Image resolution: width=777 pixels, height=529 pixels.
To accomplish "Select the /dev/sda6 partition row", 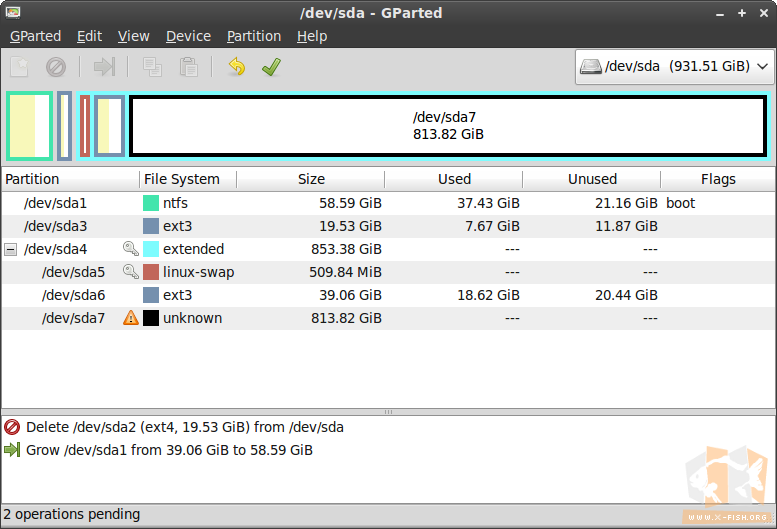I will (x=388, y=295).
